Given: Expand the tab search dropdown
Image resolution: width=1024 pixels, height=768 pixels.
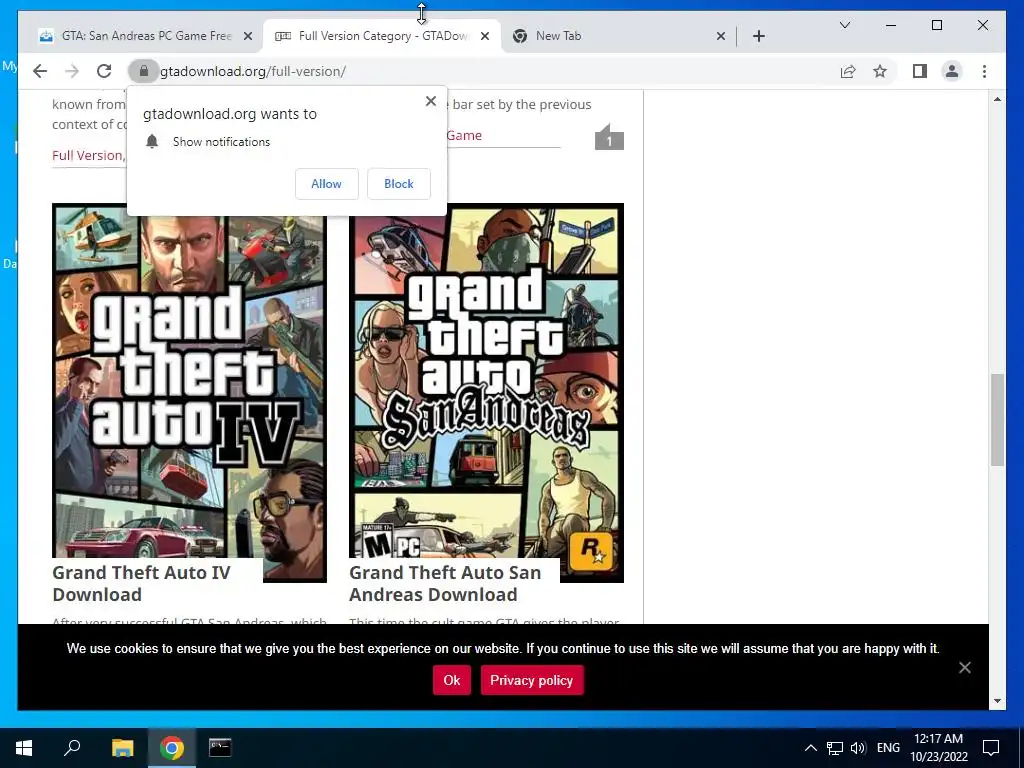Looking at the screenshot, I should tap(844, 25).
